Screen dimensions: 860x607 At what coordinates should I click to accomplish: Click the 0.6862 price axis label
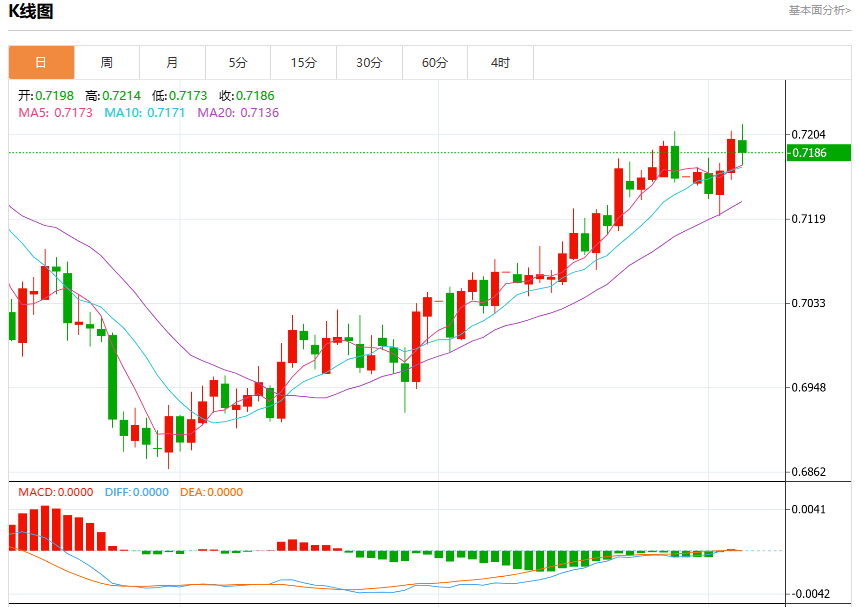pyautogui.click(x=808, y=472)
